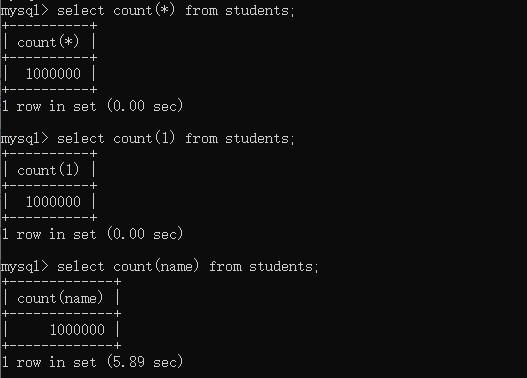
Task: Click the first mysql> prompt
Action: coord(24,11)
